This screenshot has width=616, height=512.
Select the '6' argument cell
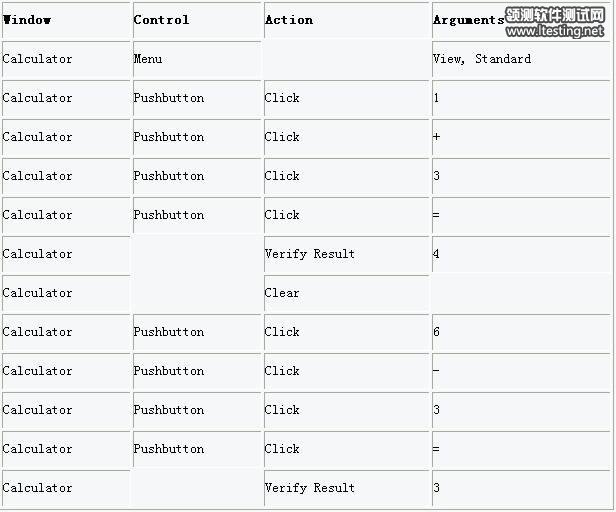click(x=437, y=332)
